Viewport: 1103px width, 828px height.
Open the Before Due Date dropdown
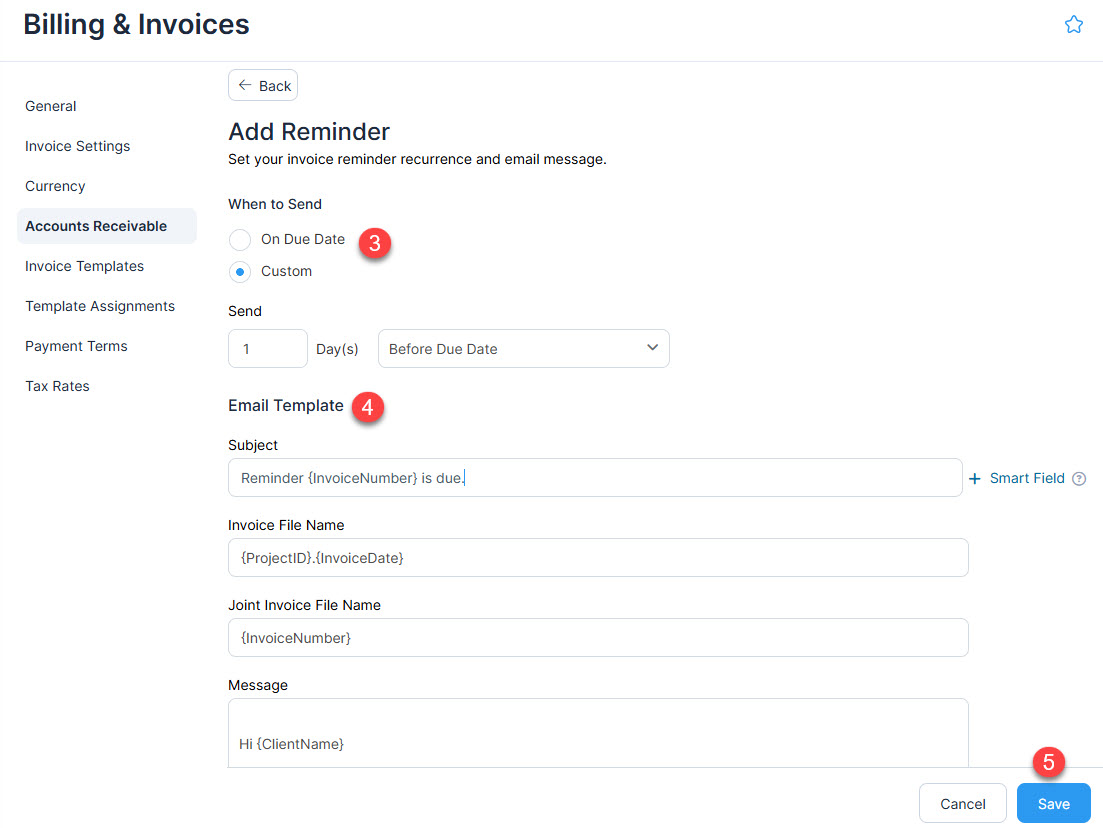(523, 348)
